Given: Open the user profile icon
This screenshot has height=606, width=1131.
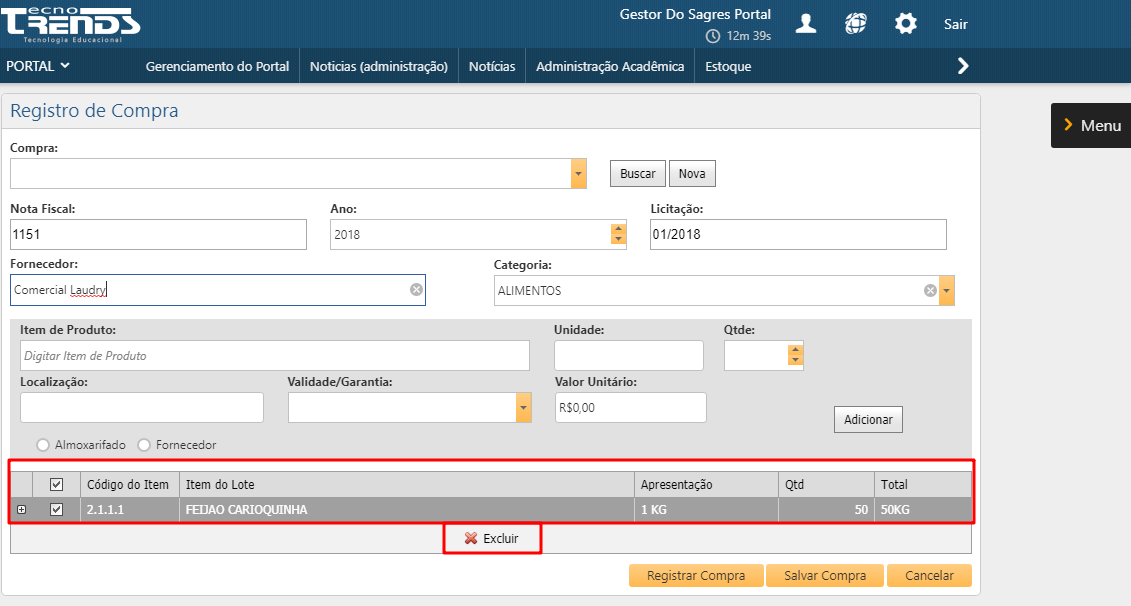Looking at the screenshot, I should tap(805, 24).
